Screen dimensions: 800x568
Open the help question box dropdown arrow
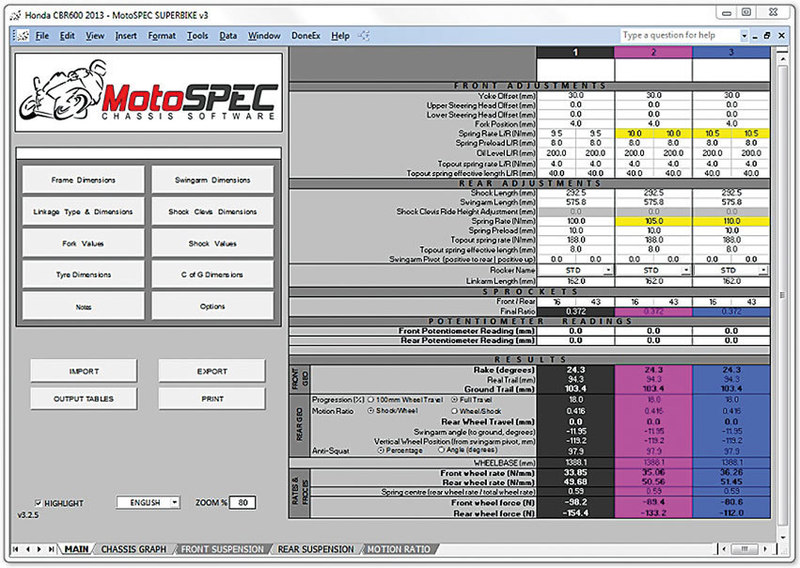point(744,36)
